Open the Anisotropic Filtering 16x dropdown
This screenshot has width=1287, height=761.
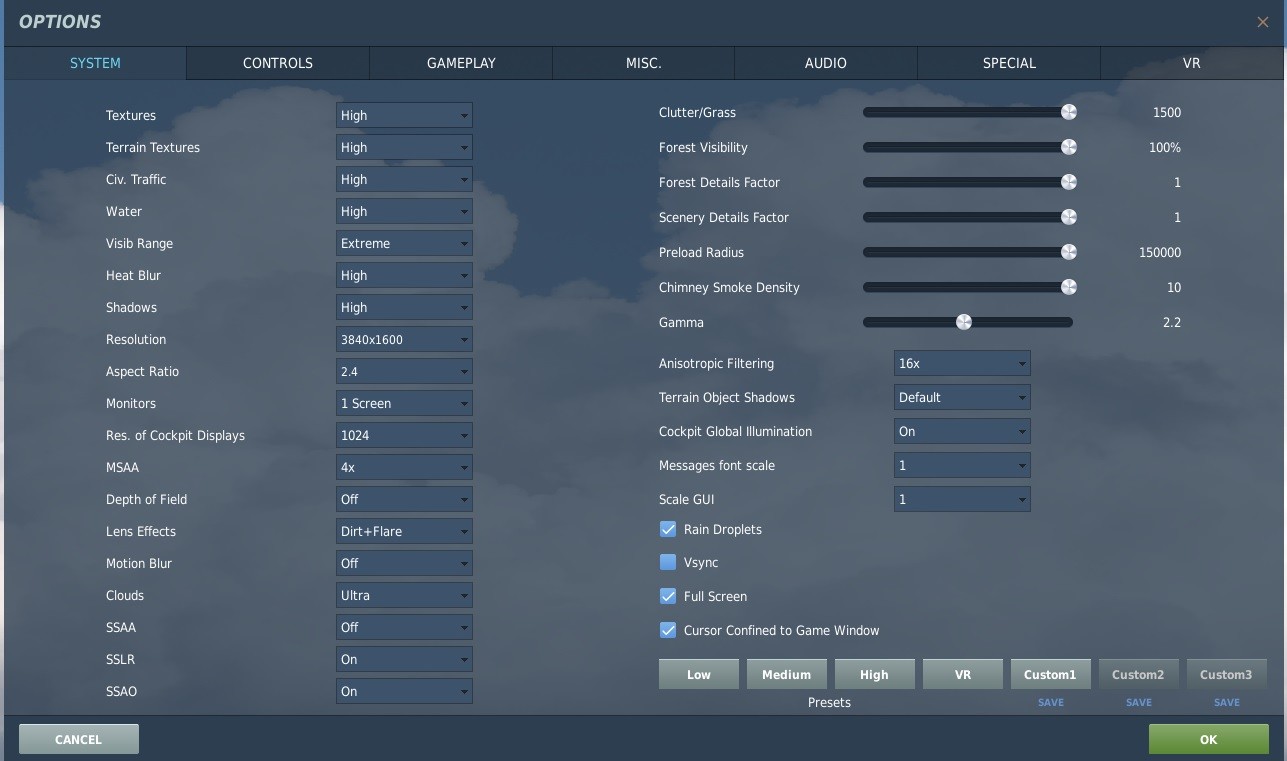962,363
